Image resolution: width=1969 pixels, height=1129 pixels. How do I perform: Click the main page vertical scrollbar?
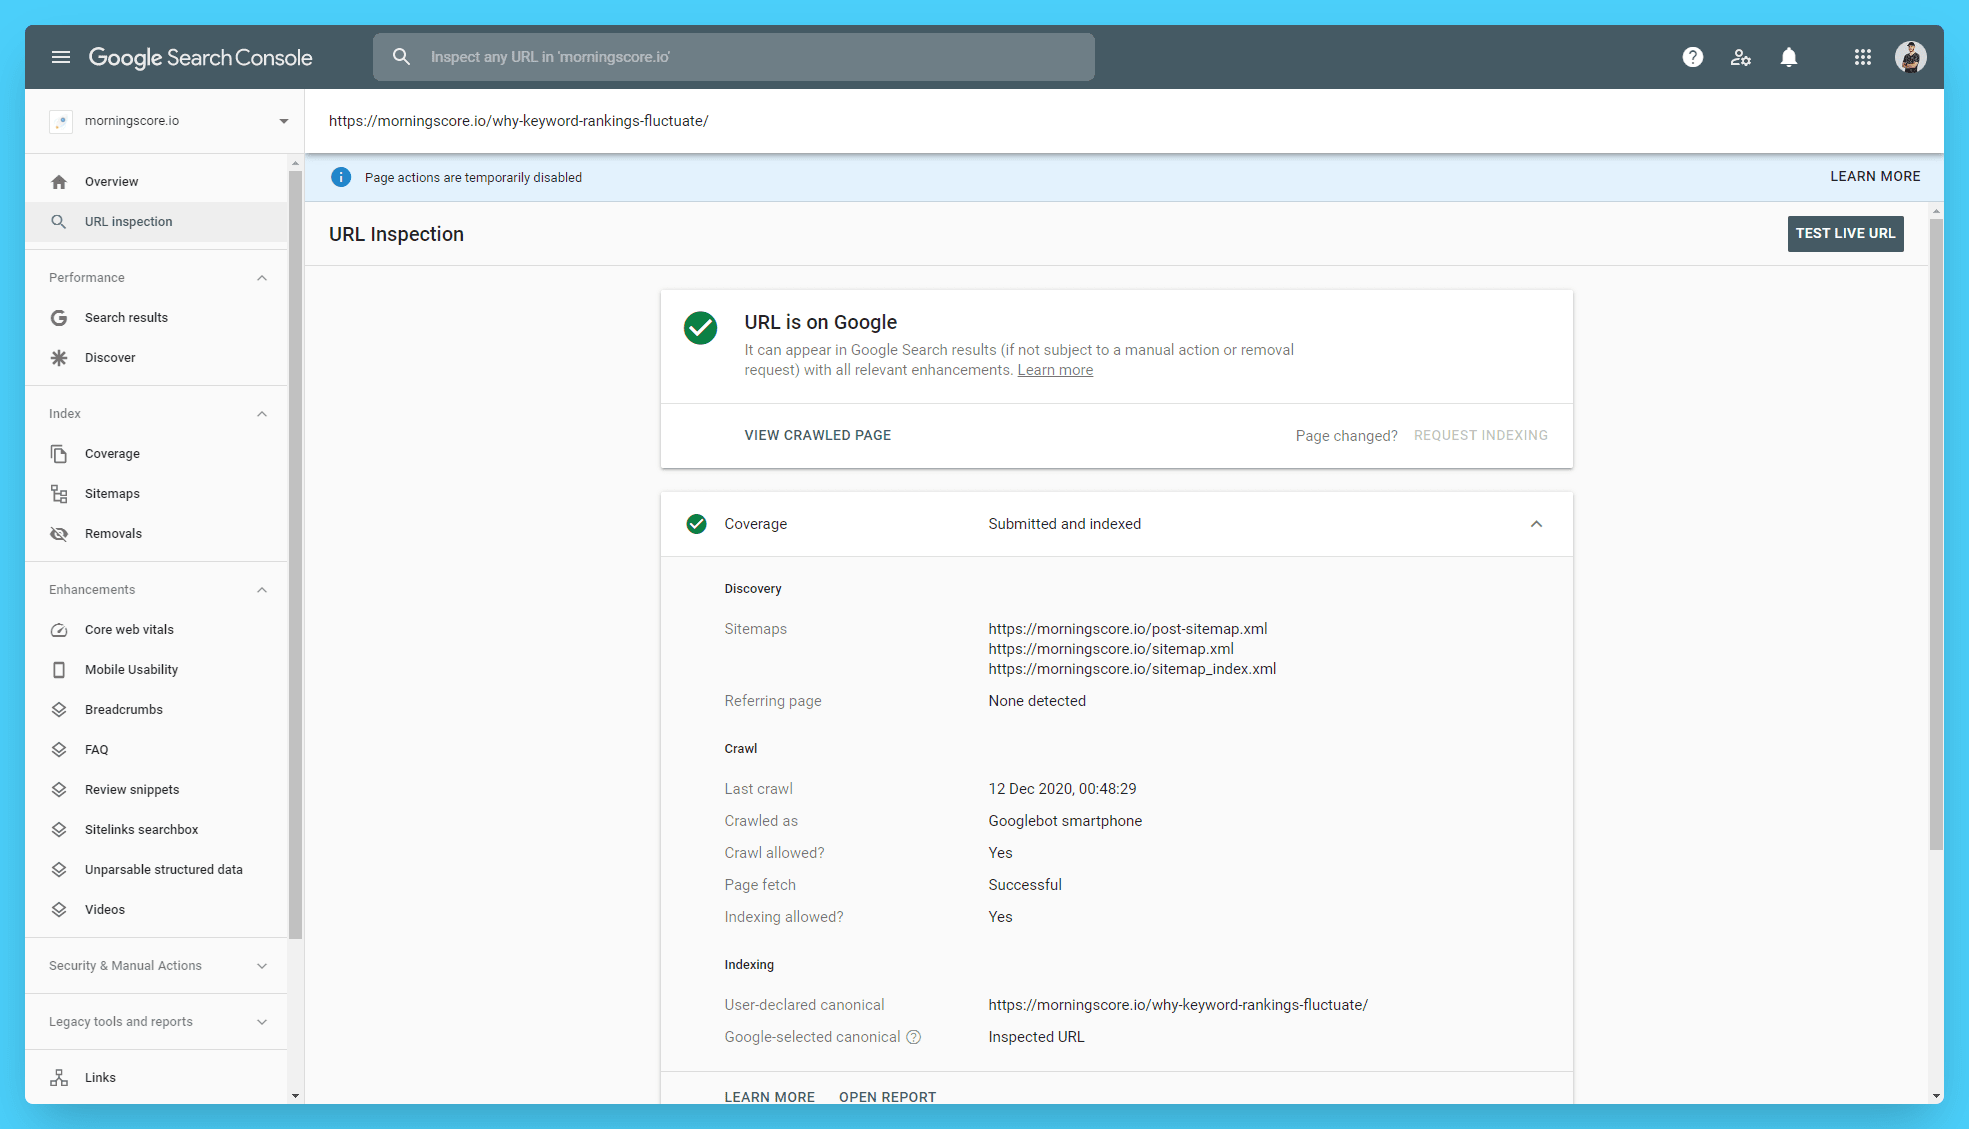(x=1935, y=535)
